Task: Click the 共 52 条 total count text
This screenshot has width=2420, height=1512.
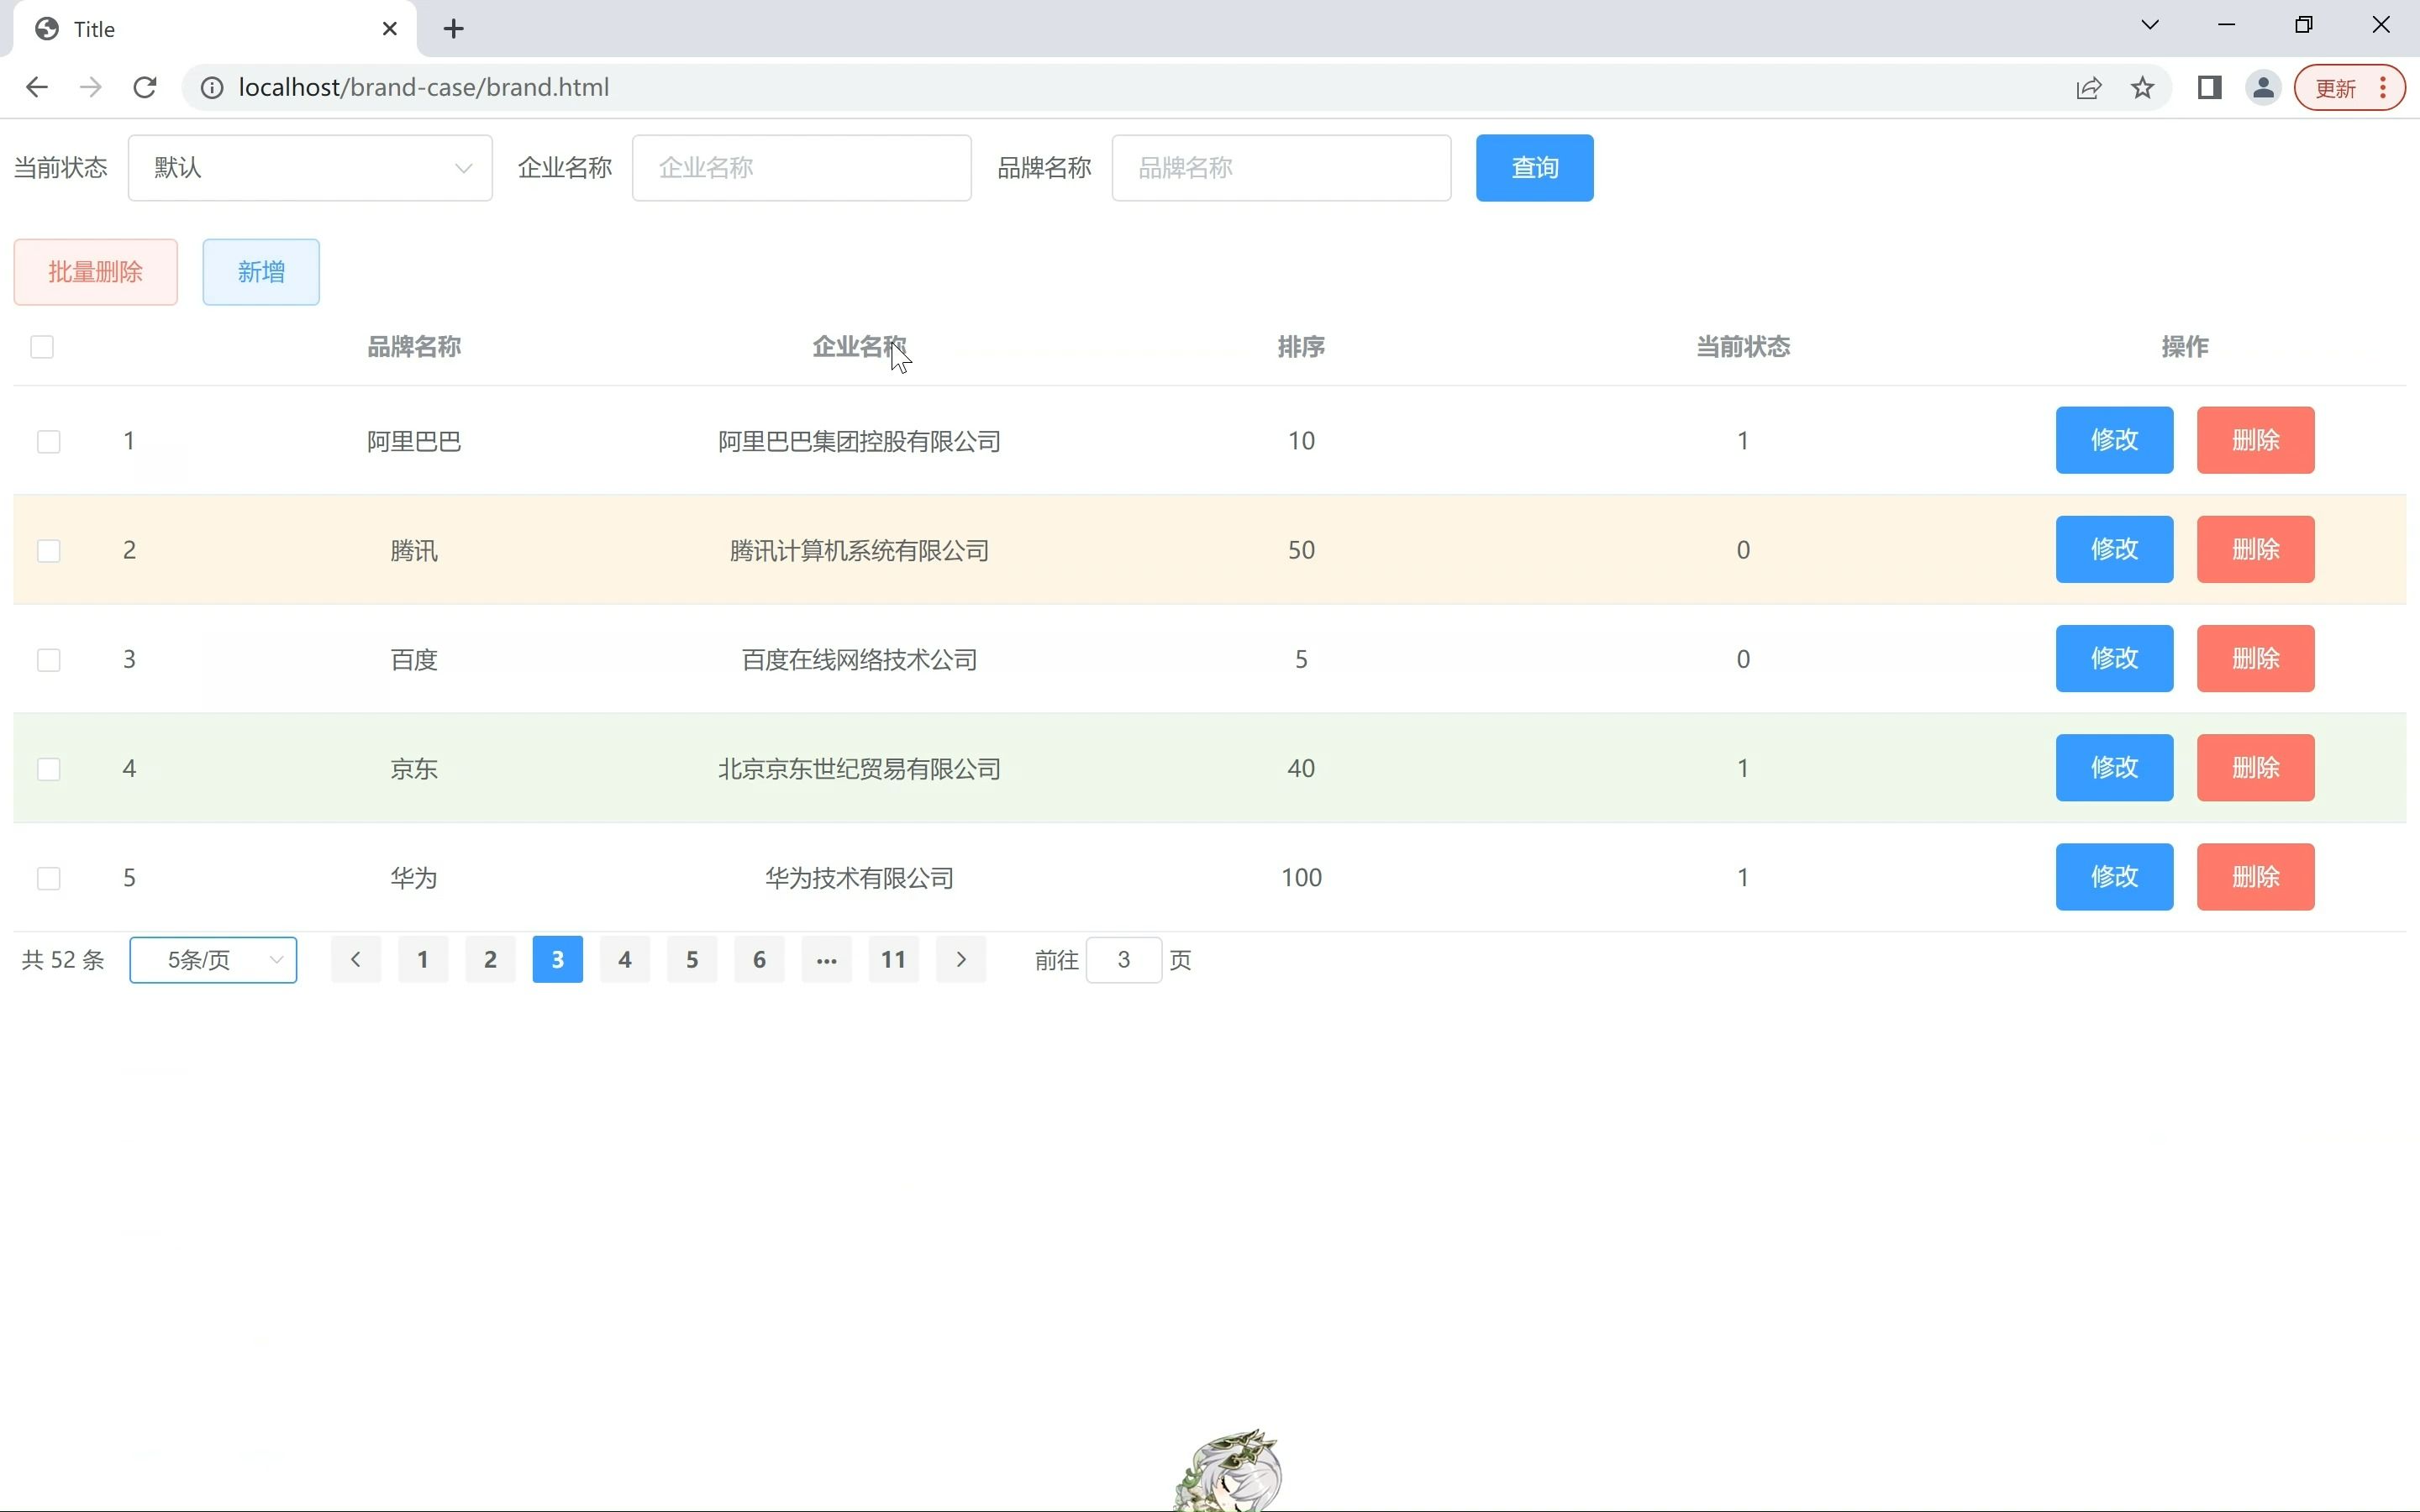Action: coord(63,960)
